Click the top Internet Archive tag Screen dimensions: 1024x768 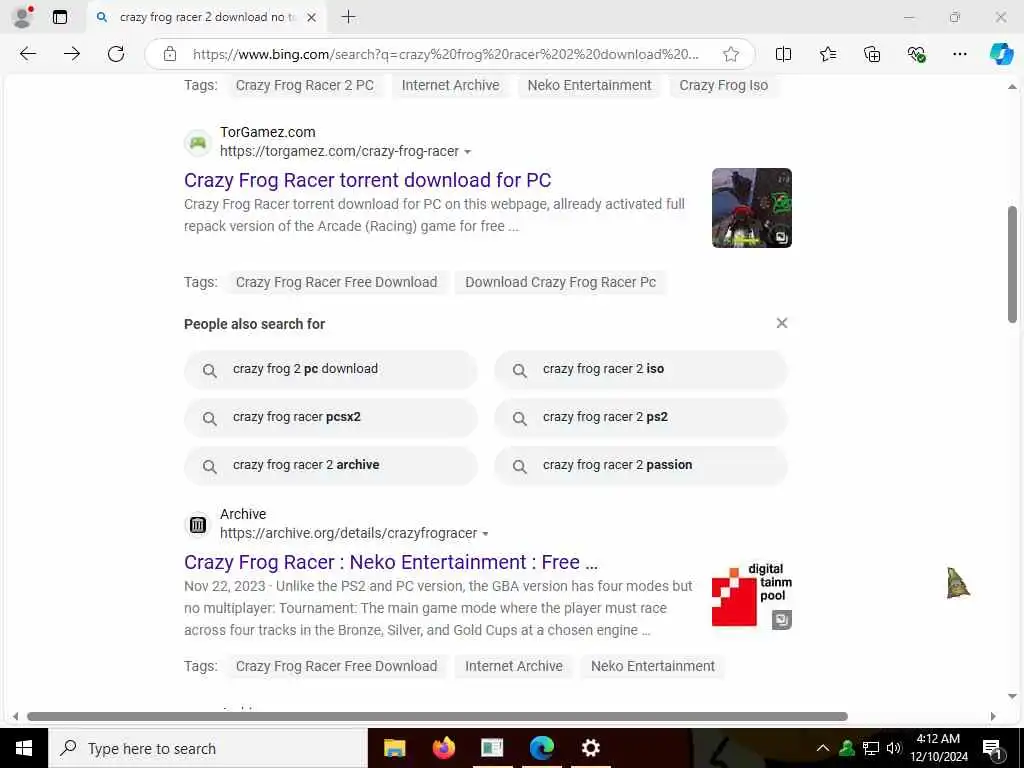tap(451, 86)
